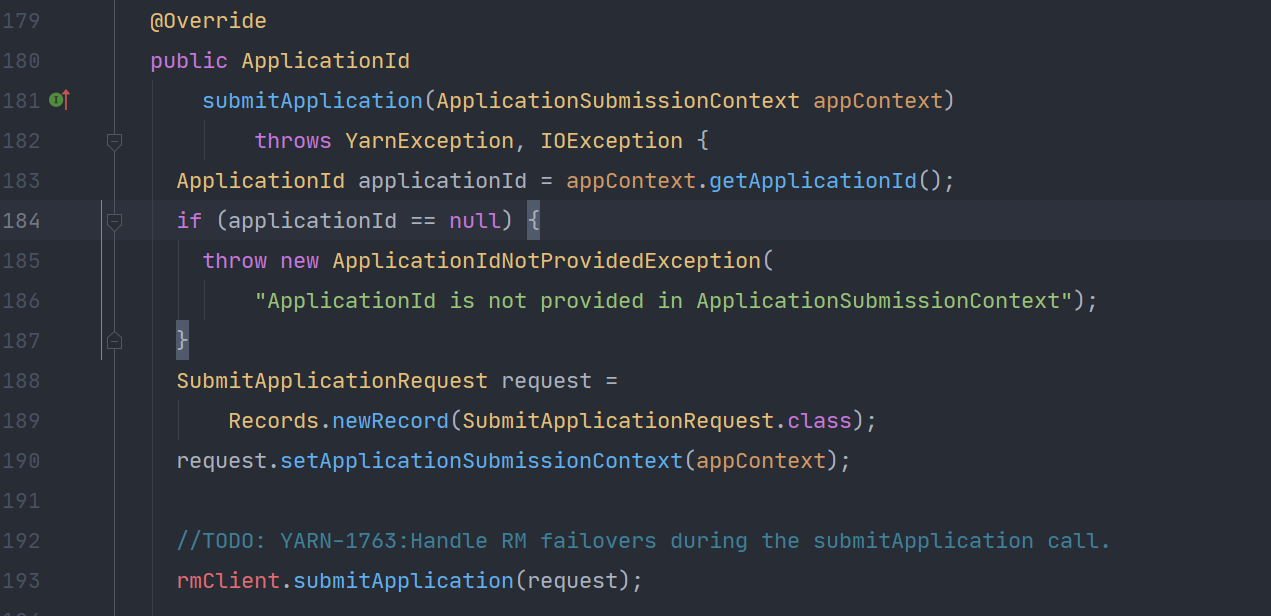This screenshot has width=1271, height=616.
Task: Click the fold end marker at line 187
Action: tap(114, 341)
